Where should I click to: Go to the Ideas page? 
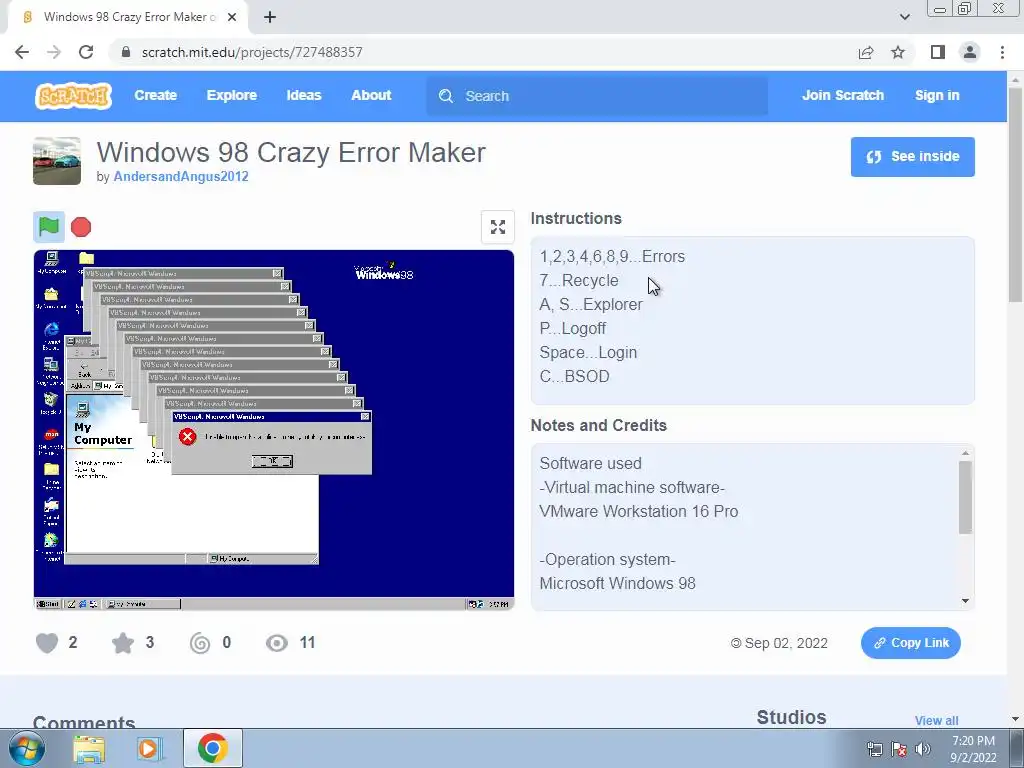304,95
